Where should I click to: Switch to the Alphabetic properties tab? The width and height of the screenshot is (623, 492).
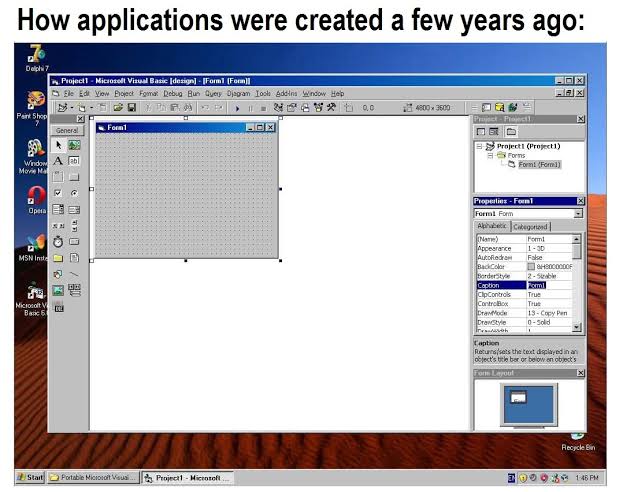(492, 226)
